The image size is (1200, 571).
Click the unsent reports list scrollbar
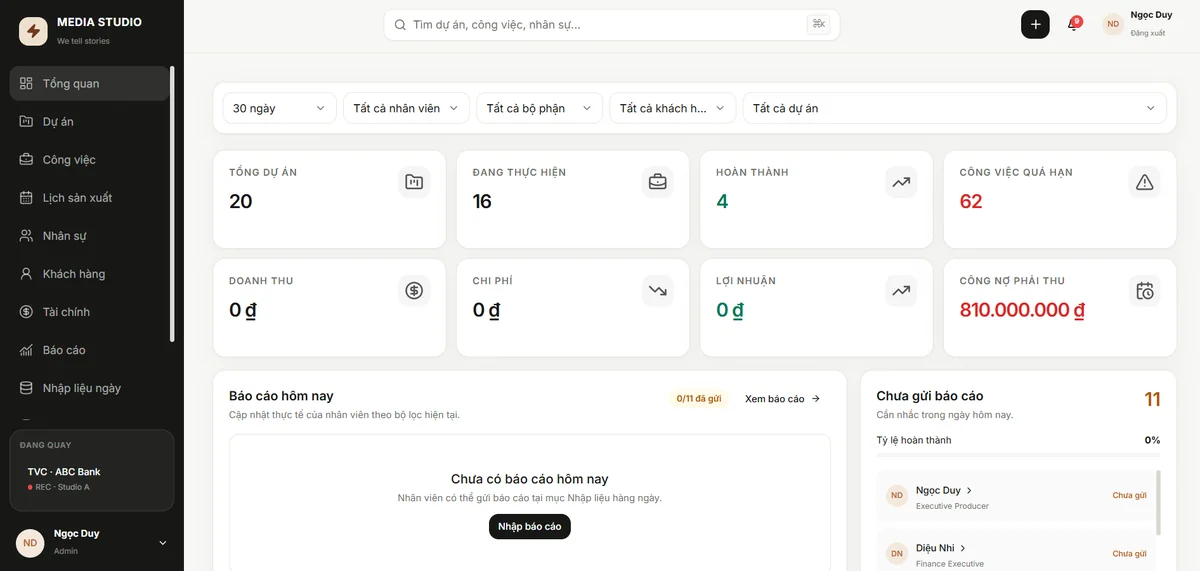(1159, 502)
